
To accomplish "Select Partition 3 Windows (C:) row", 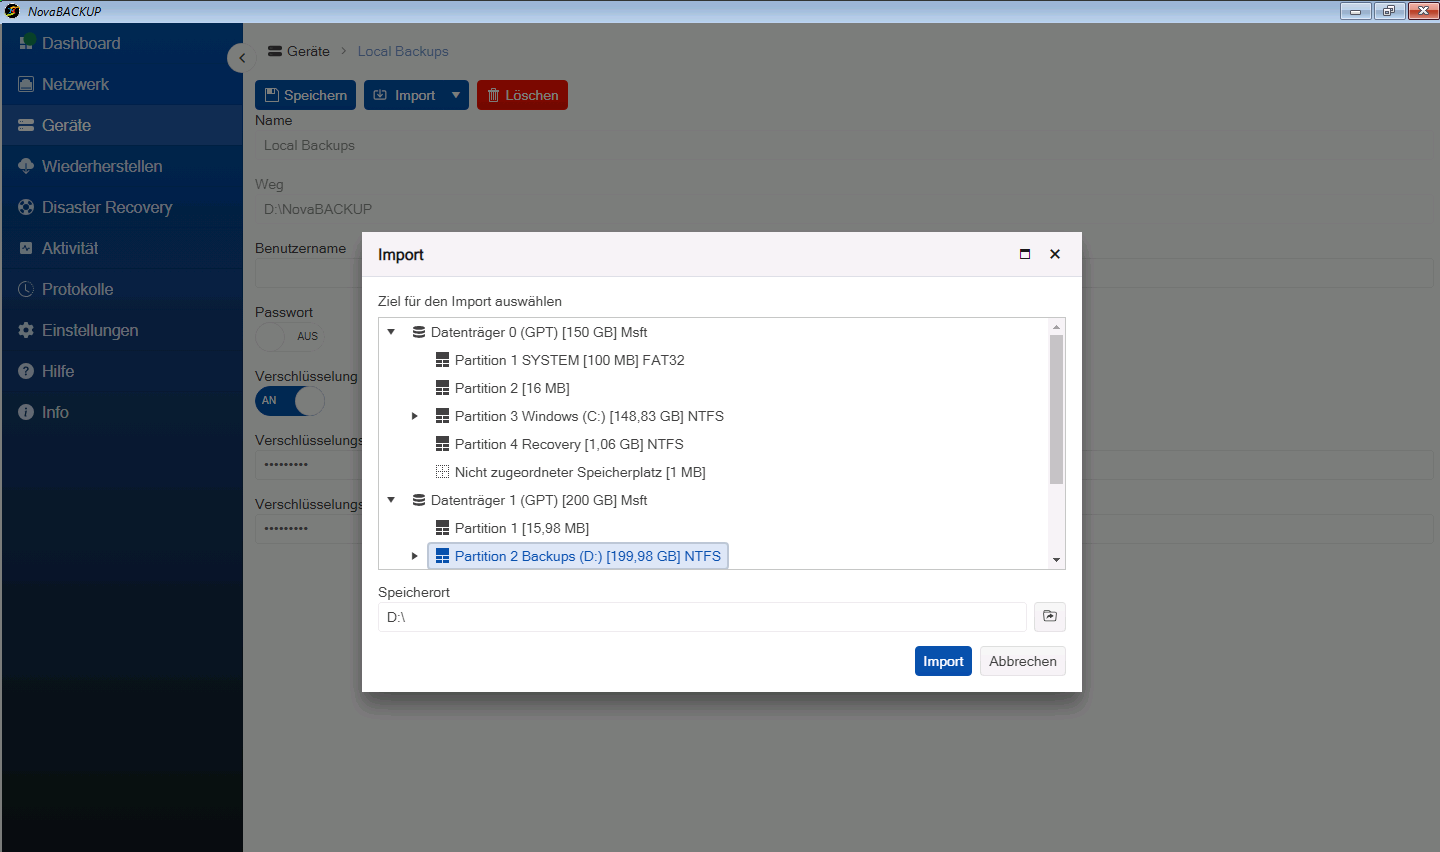I will (x=580, y=416).
